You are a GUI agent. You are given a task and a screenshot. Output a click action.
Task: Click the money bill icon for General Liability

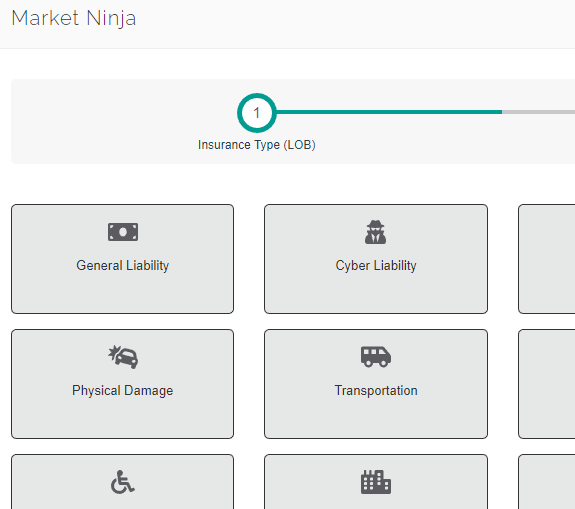[123, 232]
